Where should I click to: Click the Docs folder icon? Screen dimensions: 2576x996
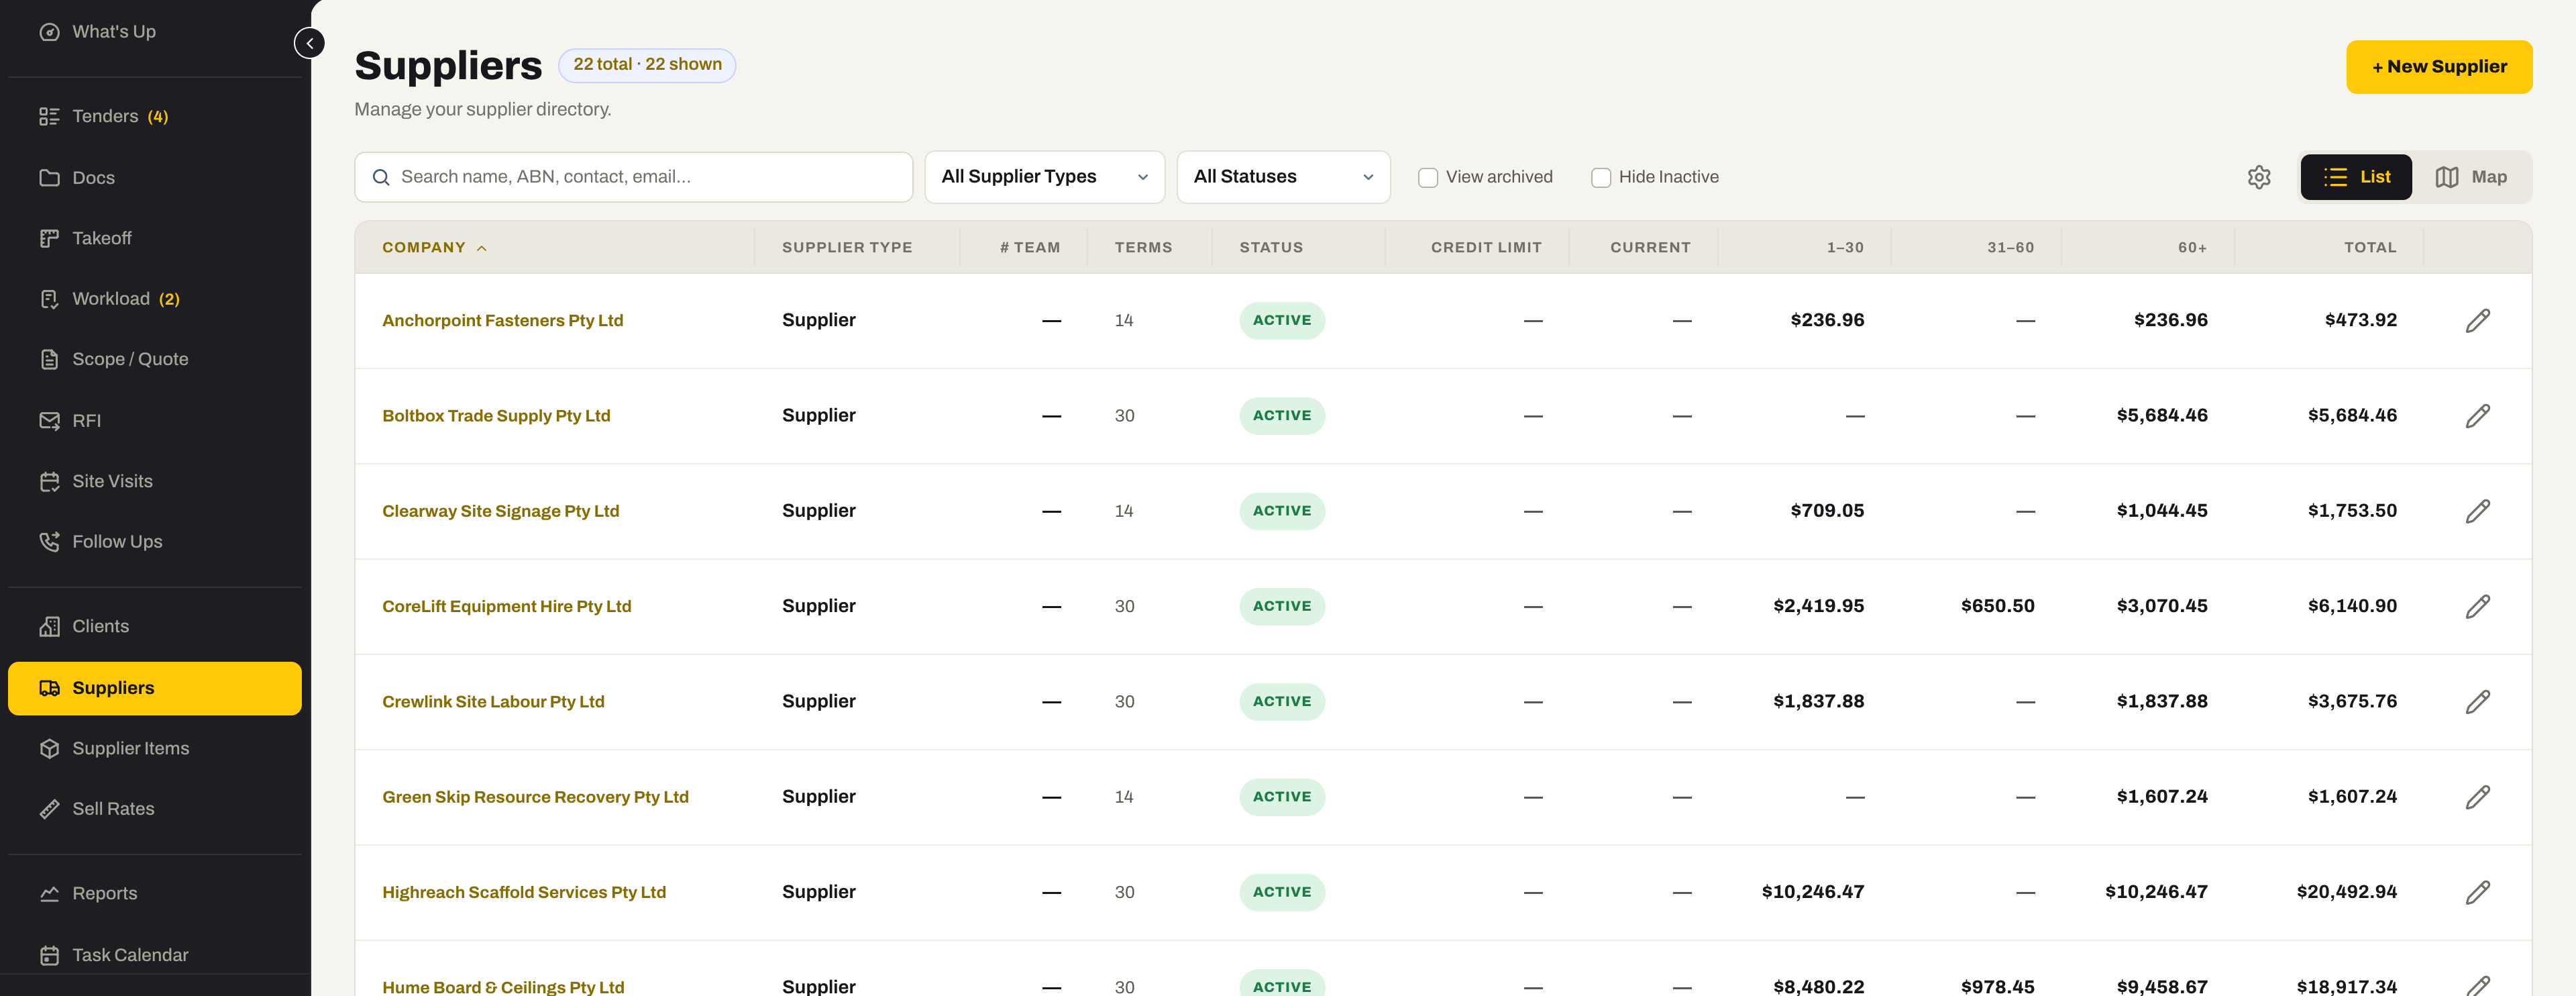pyautogui.click(x=49, y=178)
